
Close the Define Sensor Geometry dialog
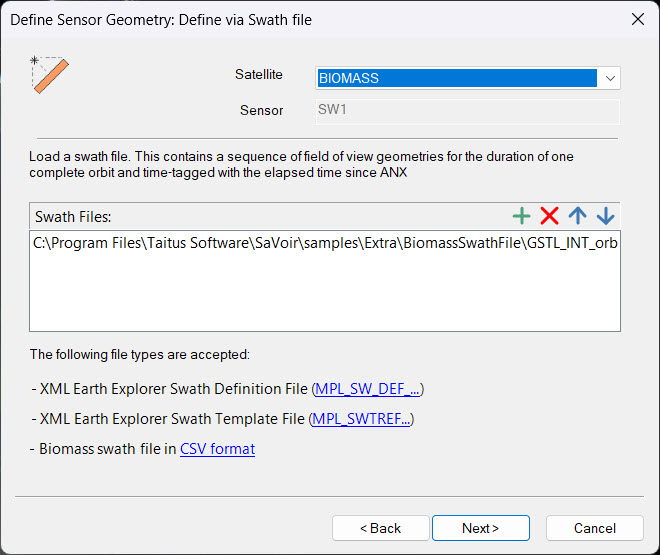[x=637, y=18]
